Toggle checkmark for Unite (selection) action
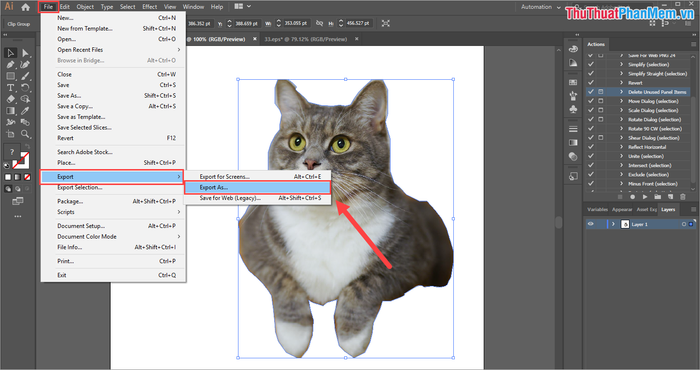 [x=591, y=156]
